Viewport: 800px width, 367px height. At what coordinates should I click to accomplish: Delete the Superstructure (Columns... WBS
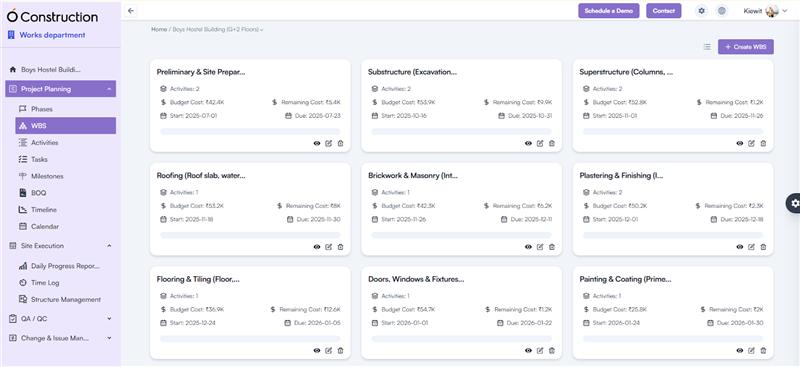pos(763,143)
